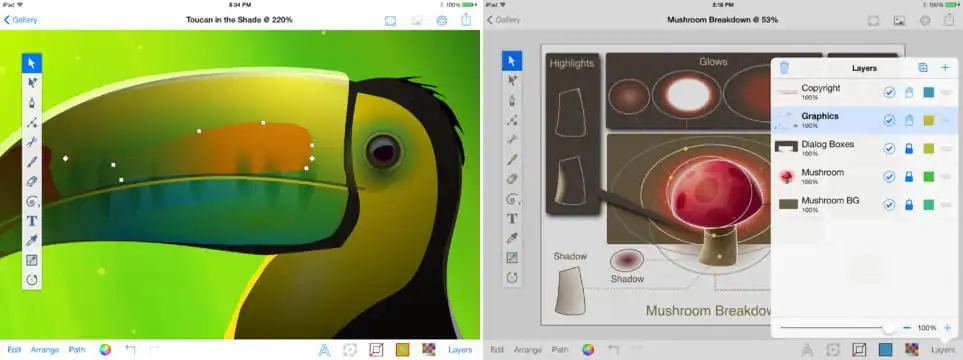Tap the 'Toucan in the Shade @ 220%' title
This screenshot has height=360, width=963.
click(x=239, y=20)
